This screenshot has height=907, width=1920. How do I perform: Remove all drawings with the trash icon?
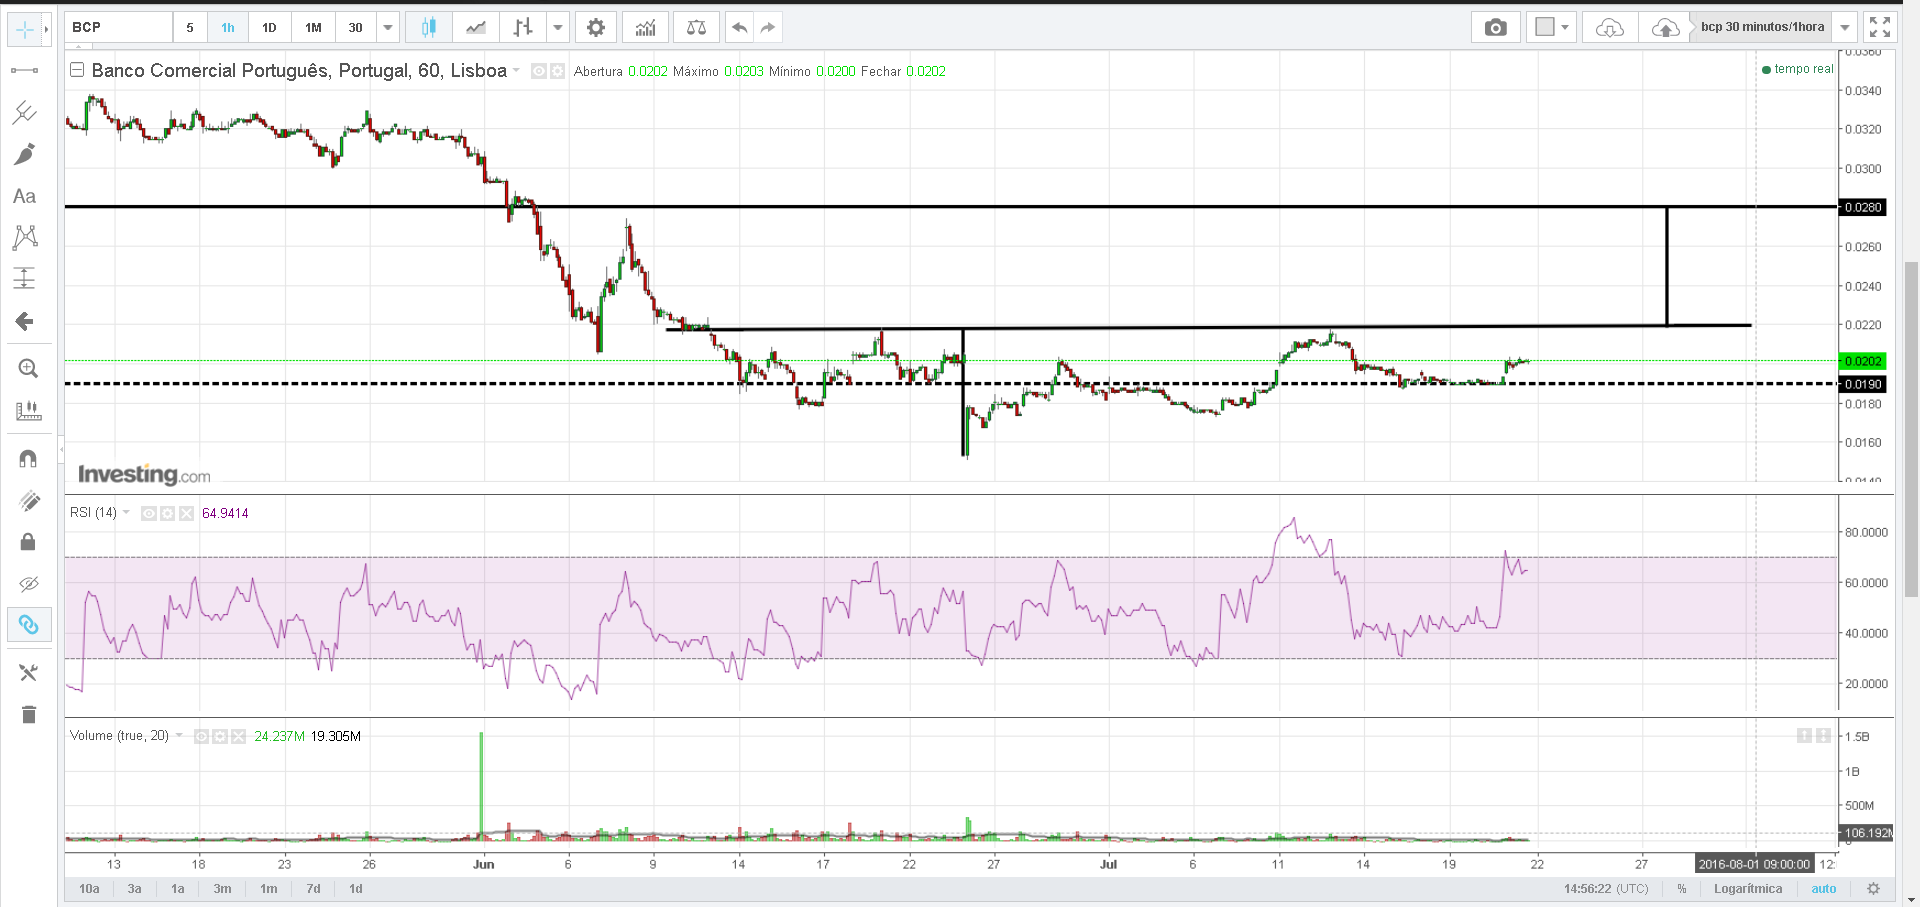28,714
